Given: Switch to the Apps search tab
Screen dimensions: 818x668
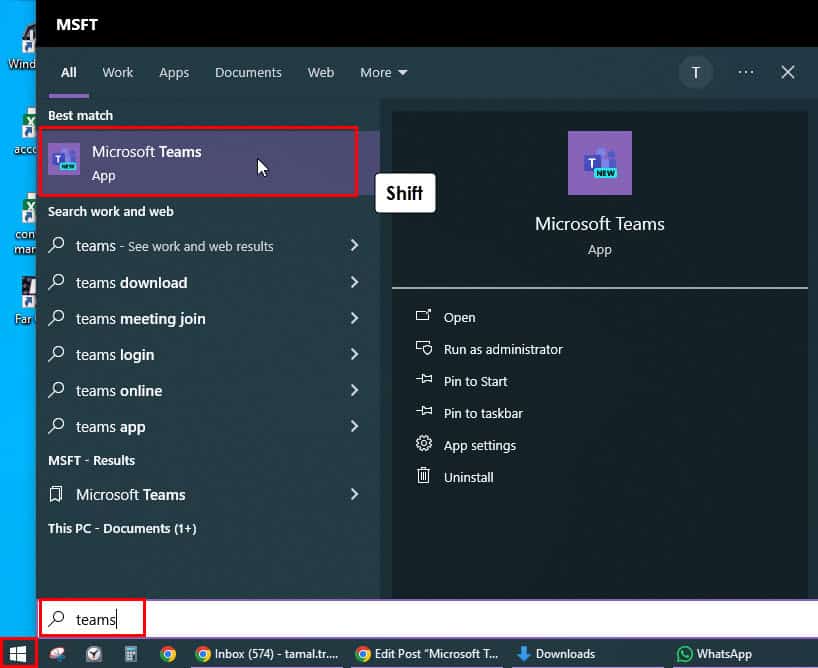Looking at the screenshot, I should click(x=174, y=73).
